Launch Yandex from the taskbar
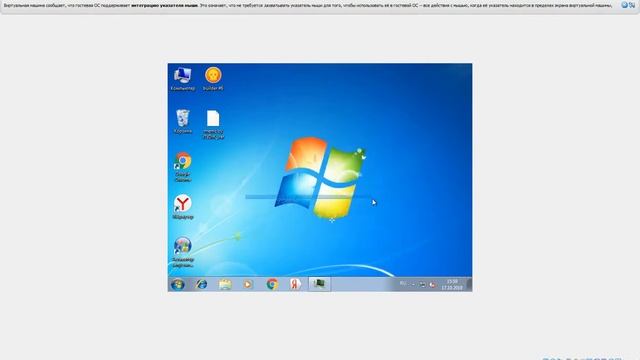Viewport: 640px width, 360px height. pos(295,284)
